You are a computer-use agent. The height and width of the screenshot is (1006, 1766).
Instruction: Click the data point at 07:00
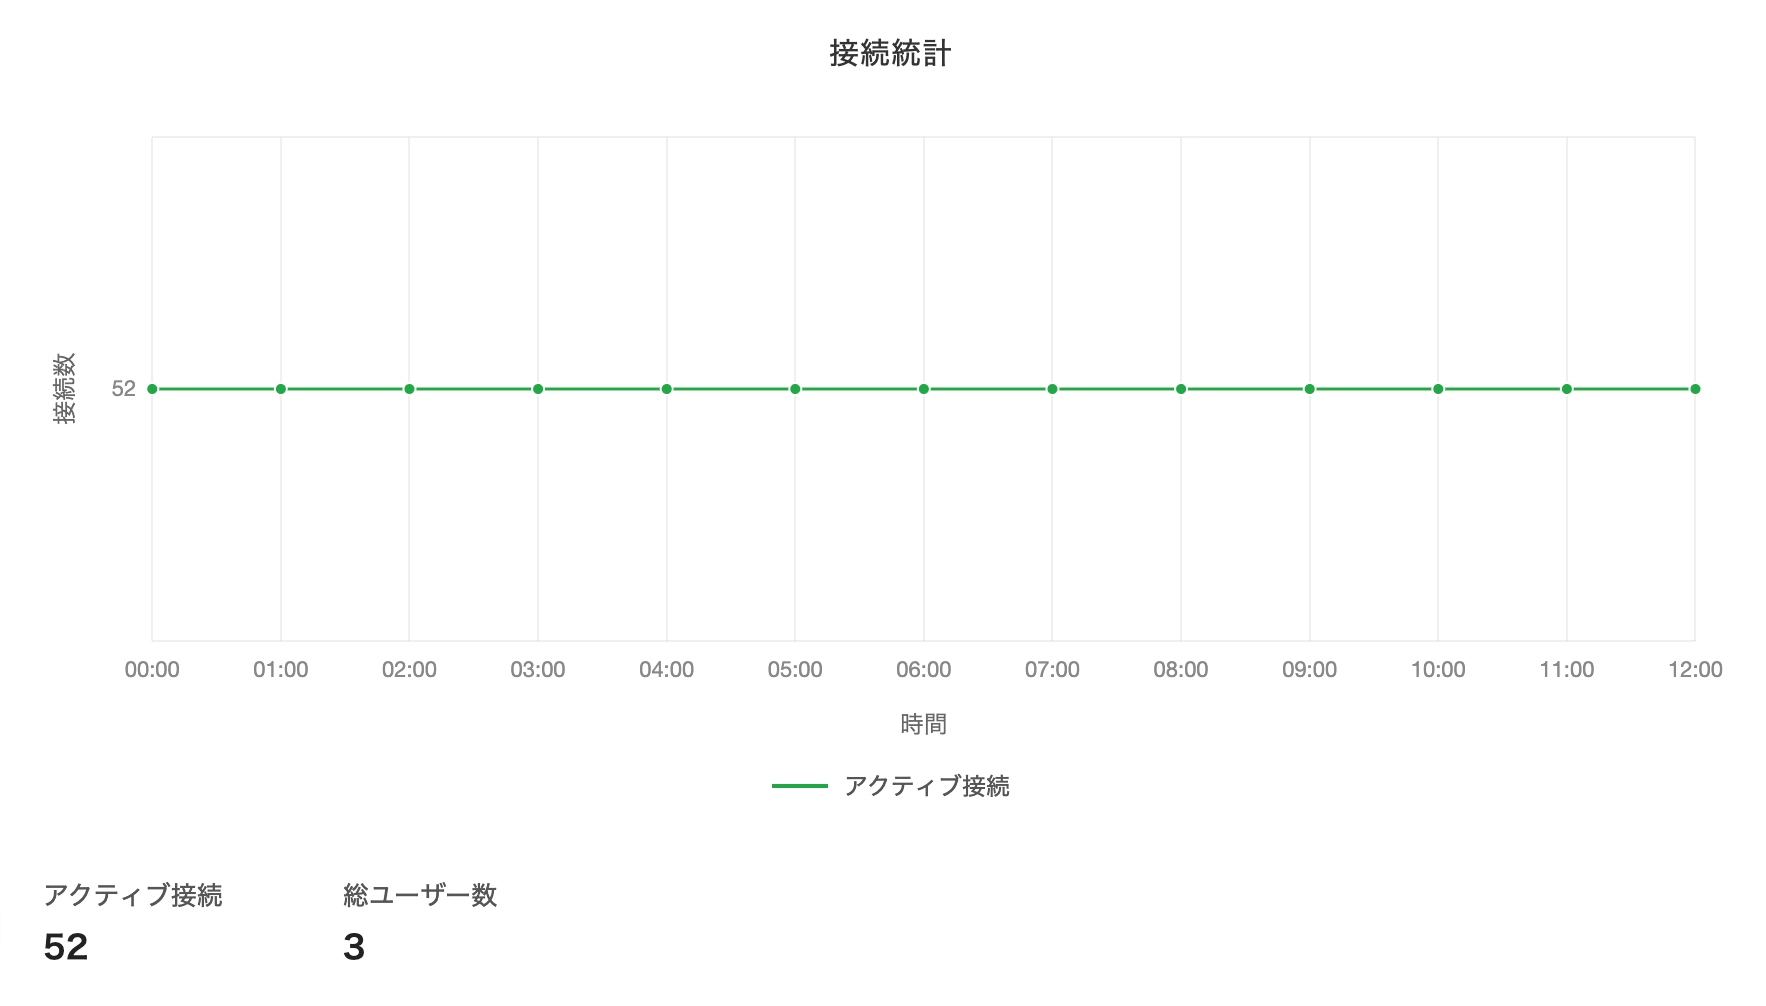(1052, 389)
